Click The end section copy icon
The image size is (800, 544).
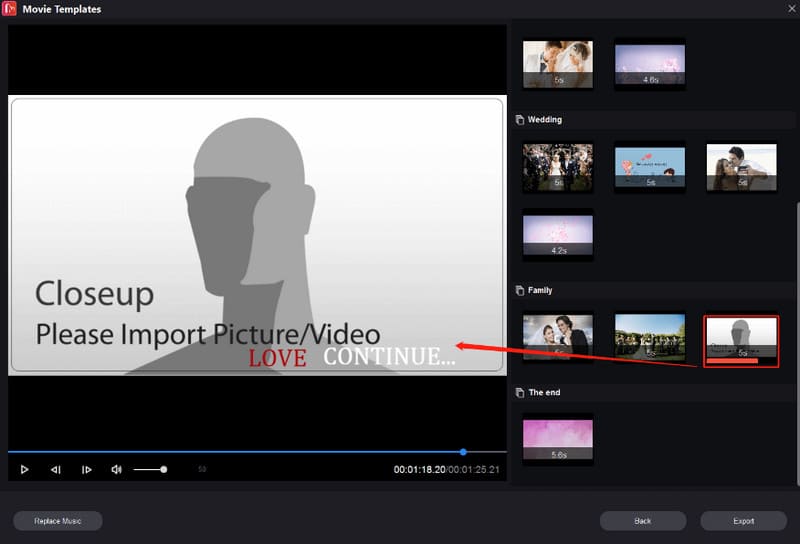click(x=519, y=393)
